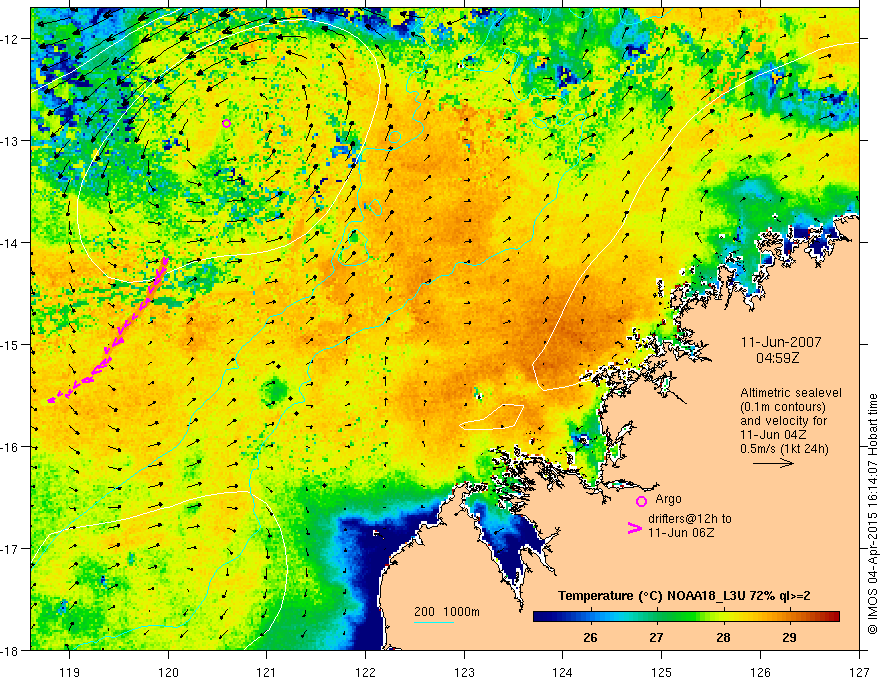Click the cyan bathymetry legend line sample
Viewport: 880px width, 680px height.
pyautogui.click(x=434, y=622)
